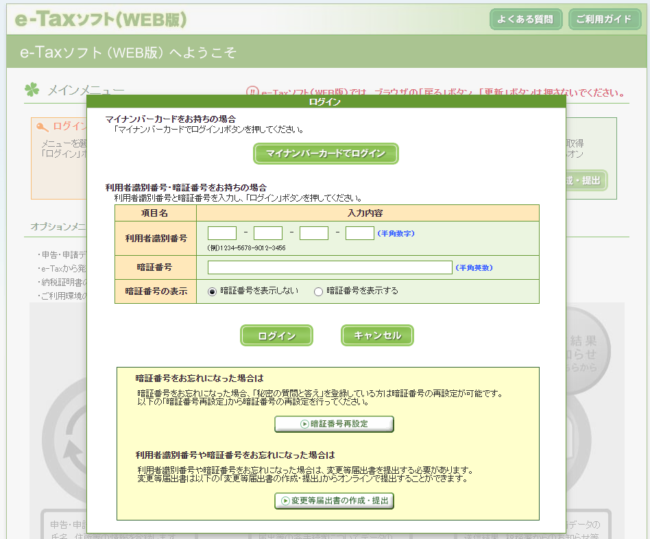The width and height of the screenshot is (650, 539).
Task: Select 暗証番号を表示しない radio button
Action: (212, 291)
